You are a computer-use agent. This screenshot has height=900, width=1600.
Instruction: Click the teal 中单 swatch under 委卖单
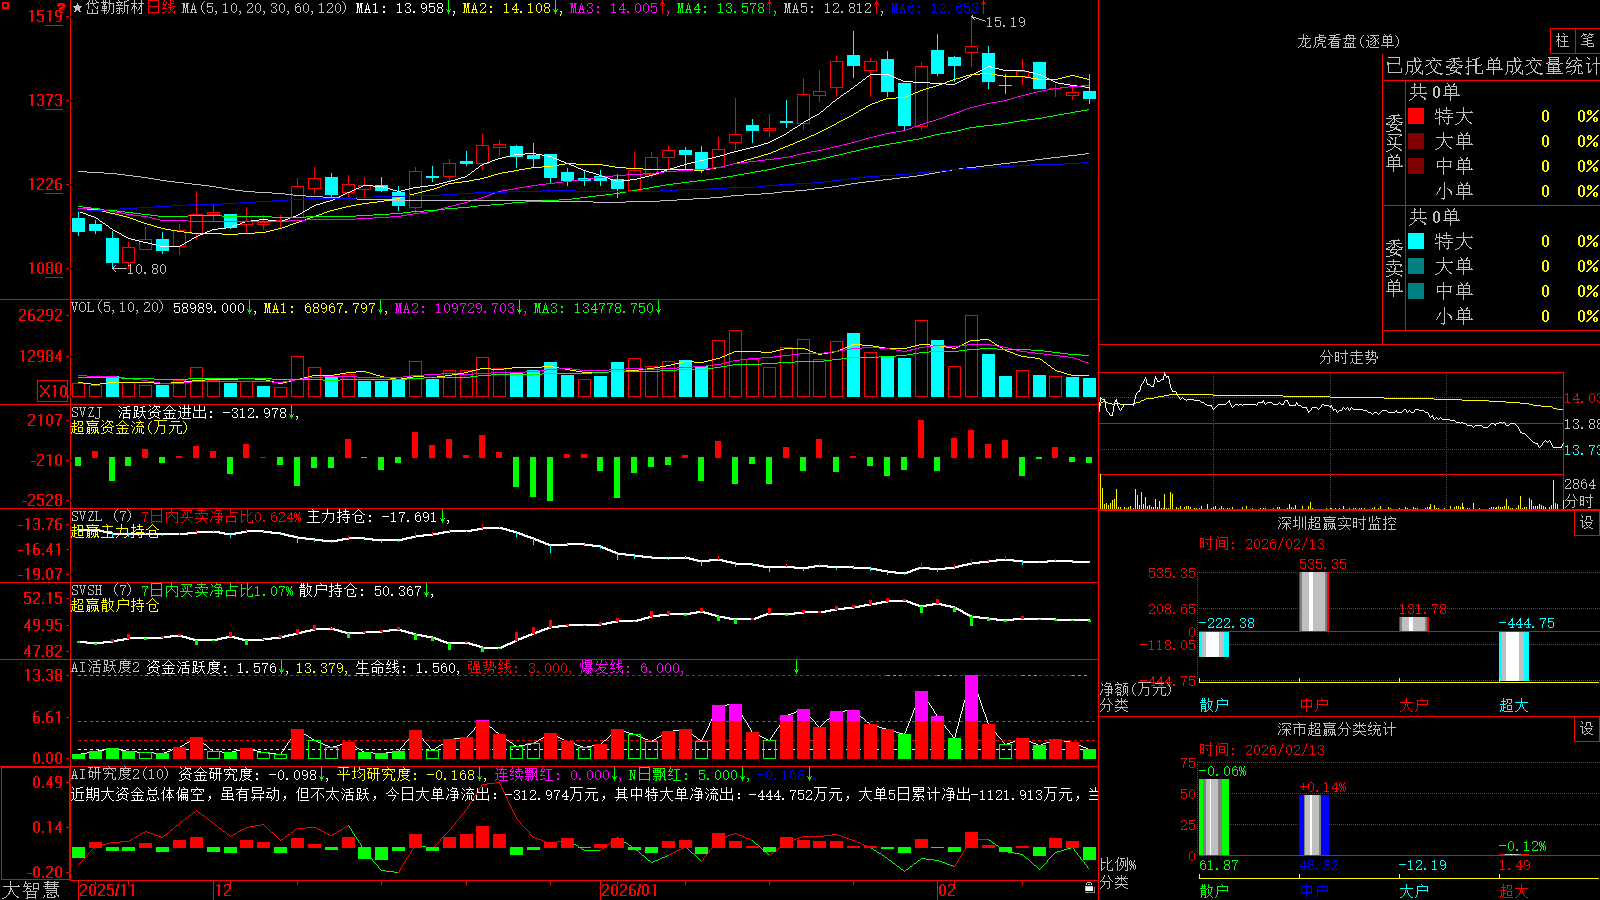click(x=1416, y=291)
